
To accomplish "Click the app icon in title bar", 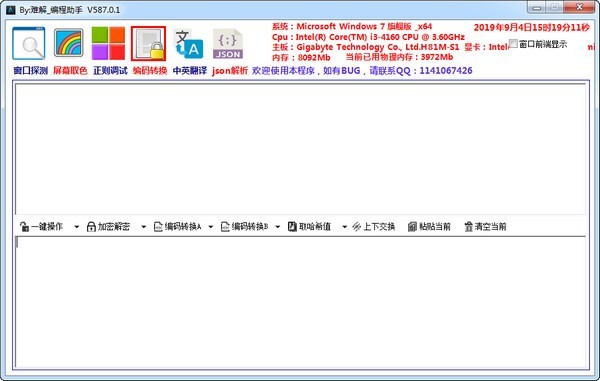I will point(10,10).
